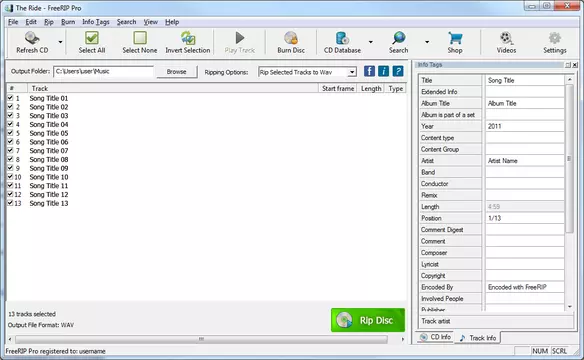
Task: Click the Facebook icon button
Action: click(x=369, y=71)
